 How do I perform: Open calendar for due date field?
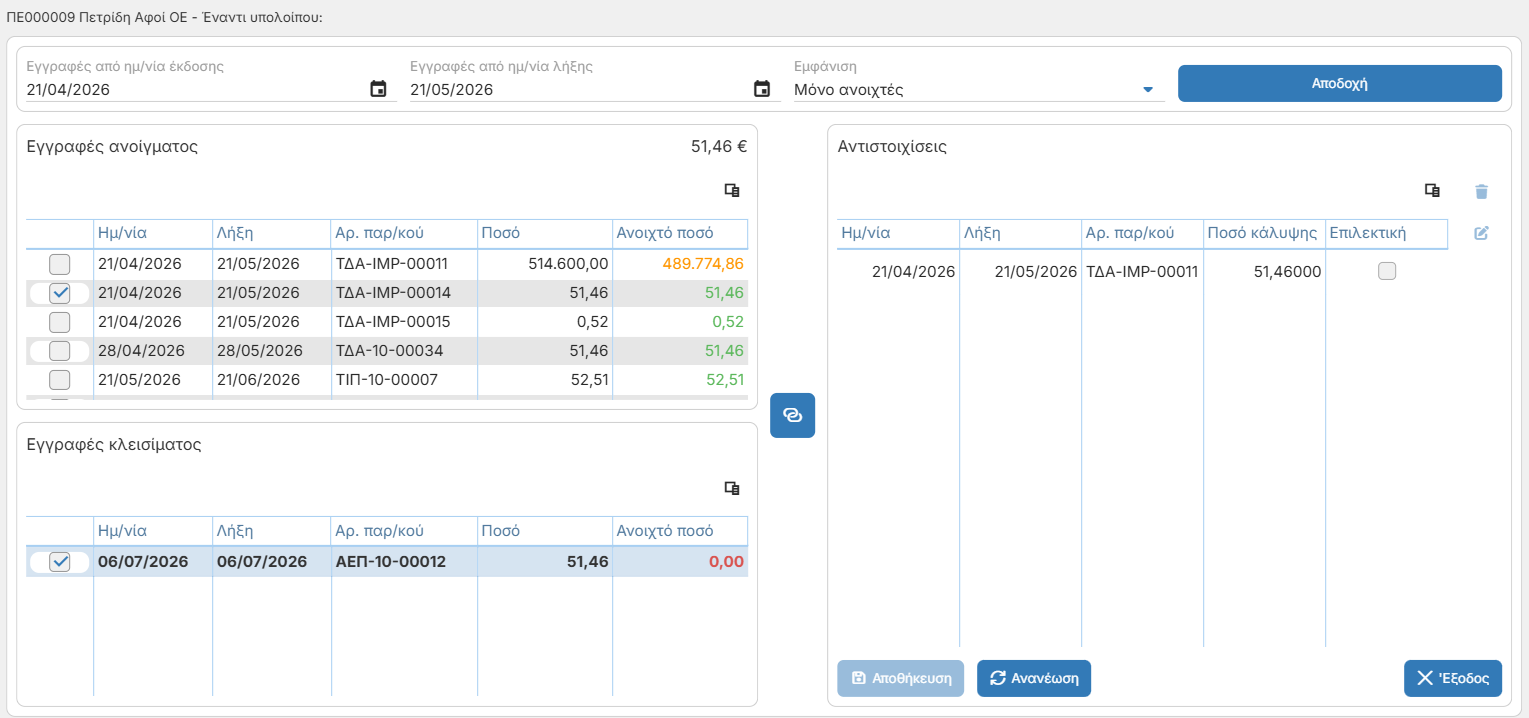[x=762, y=89]
